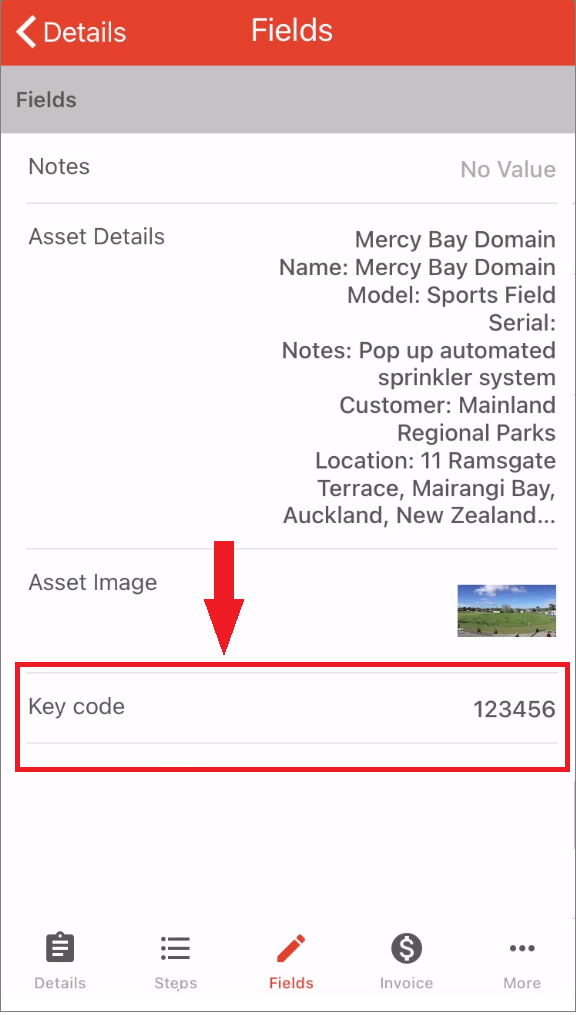576x1015 pixels.
Task: Tap the Key code value 123456
Action: pyautogui.click(x=513, y=708)
